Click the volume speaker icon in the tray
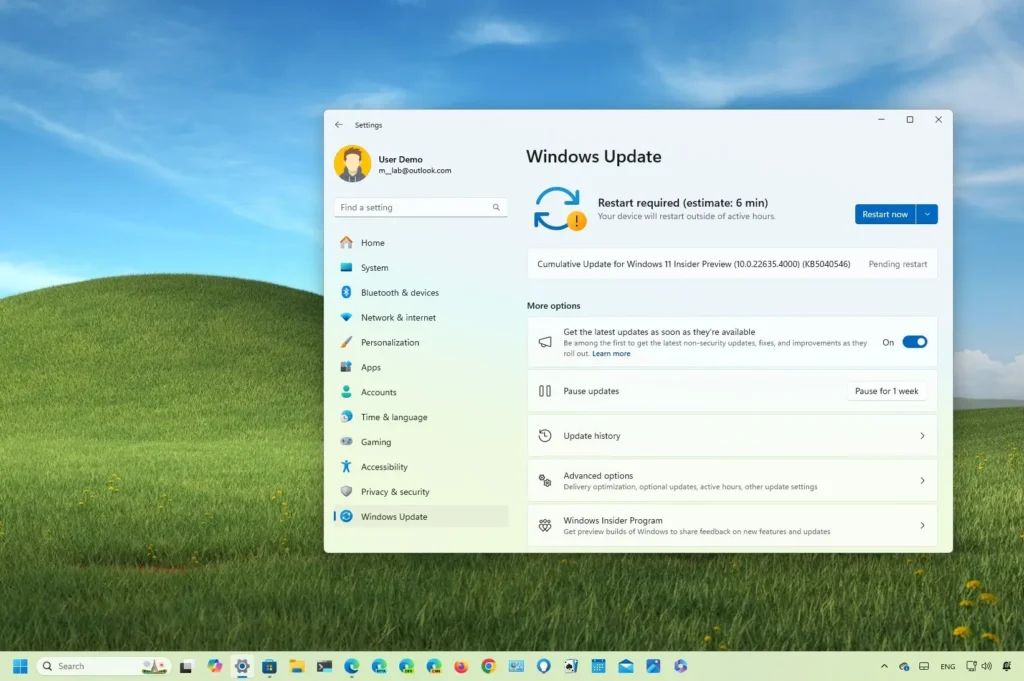The width and height of the screenshot is (1024, 681). tap(986, 667)
